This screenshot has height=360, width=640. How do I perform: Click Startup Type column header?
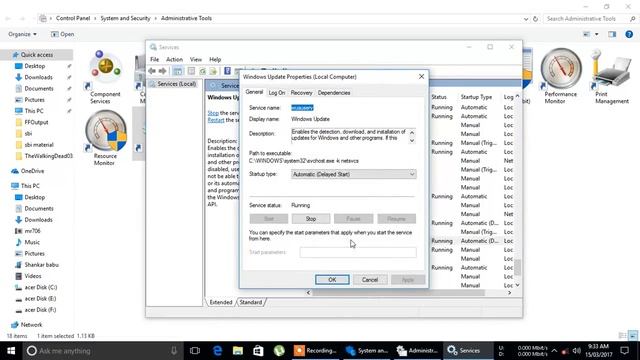click(x=476, y=97)
